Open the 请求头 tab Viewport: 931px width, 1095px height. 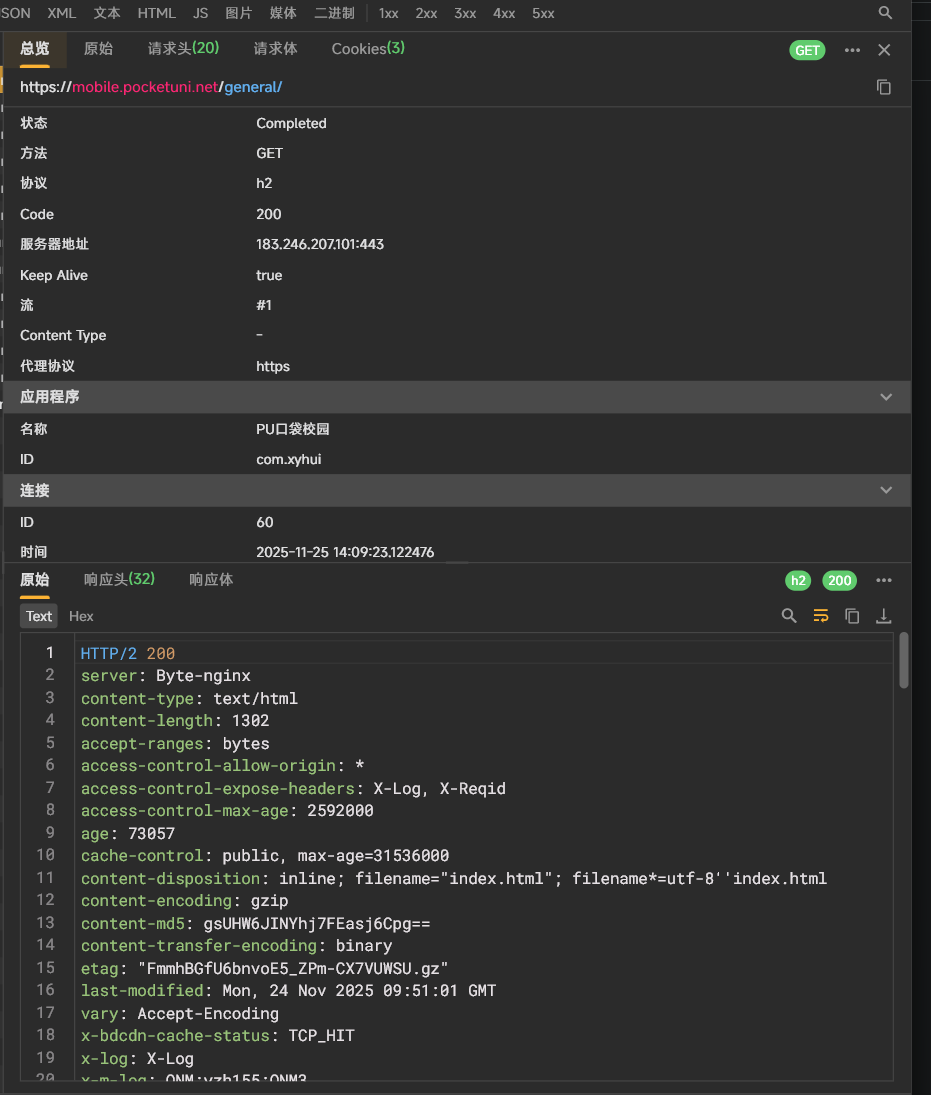(183, 48)
